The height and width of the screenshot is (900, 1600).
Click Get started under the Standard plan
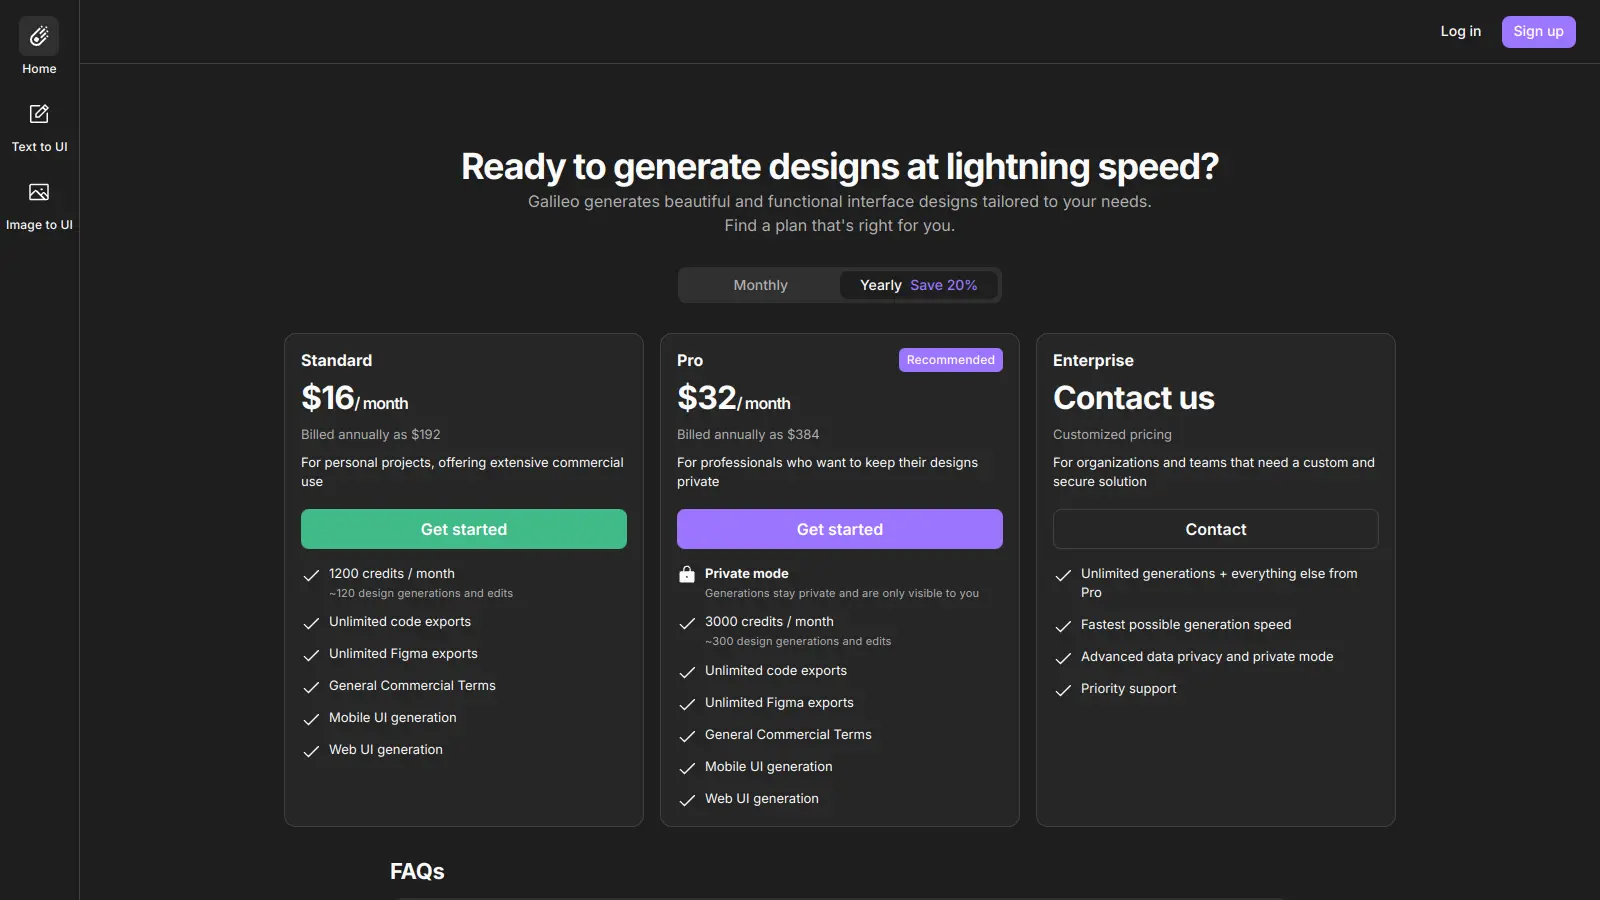463,529
